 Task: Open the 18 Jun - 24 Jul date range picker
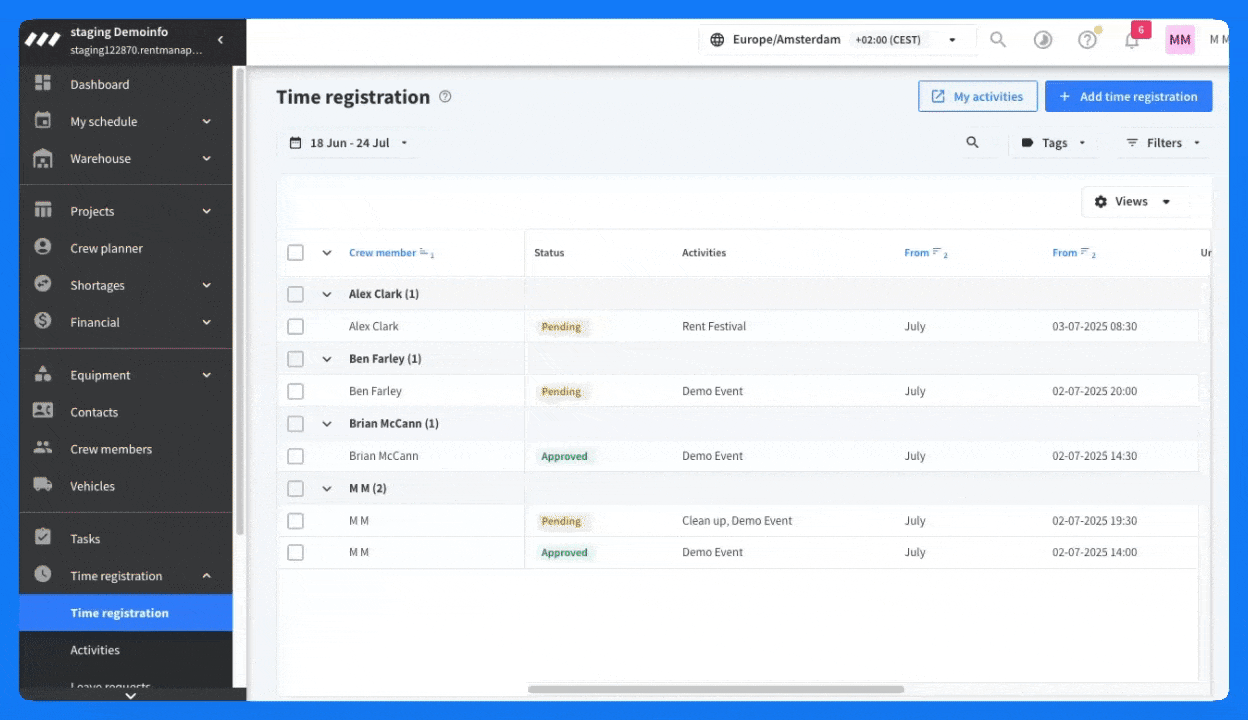tap(349, 143)
